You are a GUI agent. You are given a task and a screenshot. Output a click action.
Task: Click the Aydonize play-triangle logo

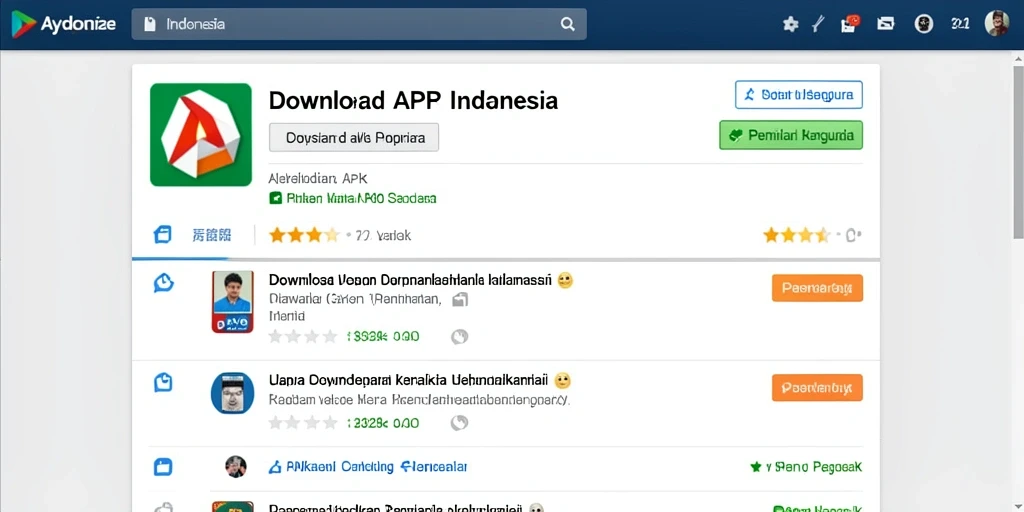(23, 24)
